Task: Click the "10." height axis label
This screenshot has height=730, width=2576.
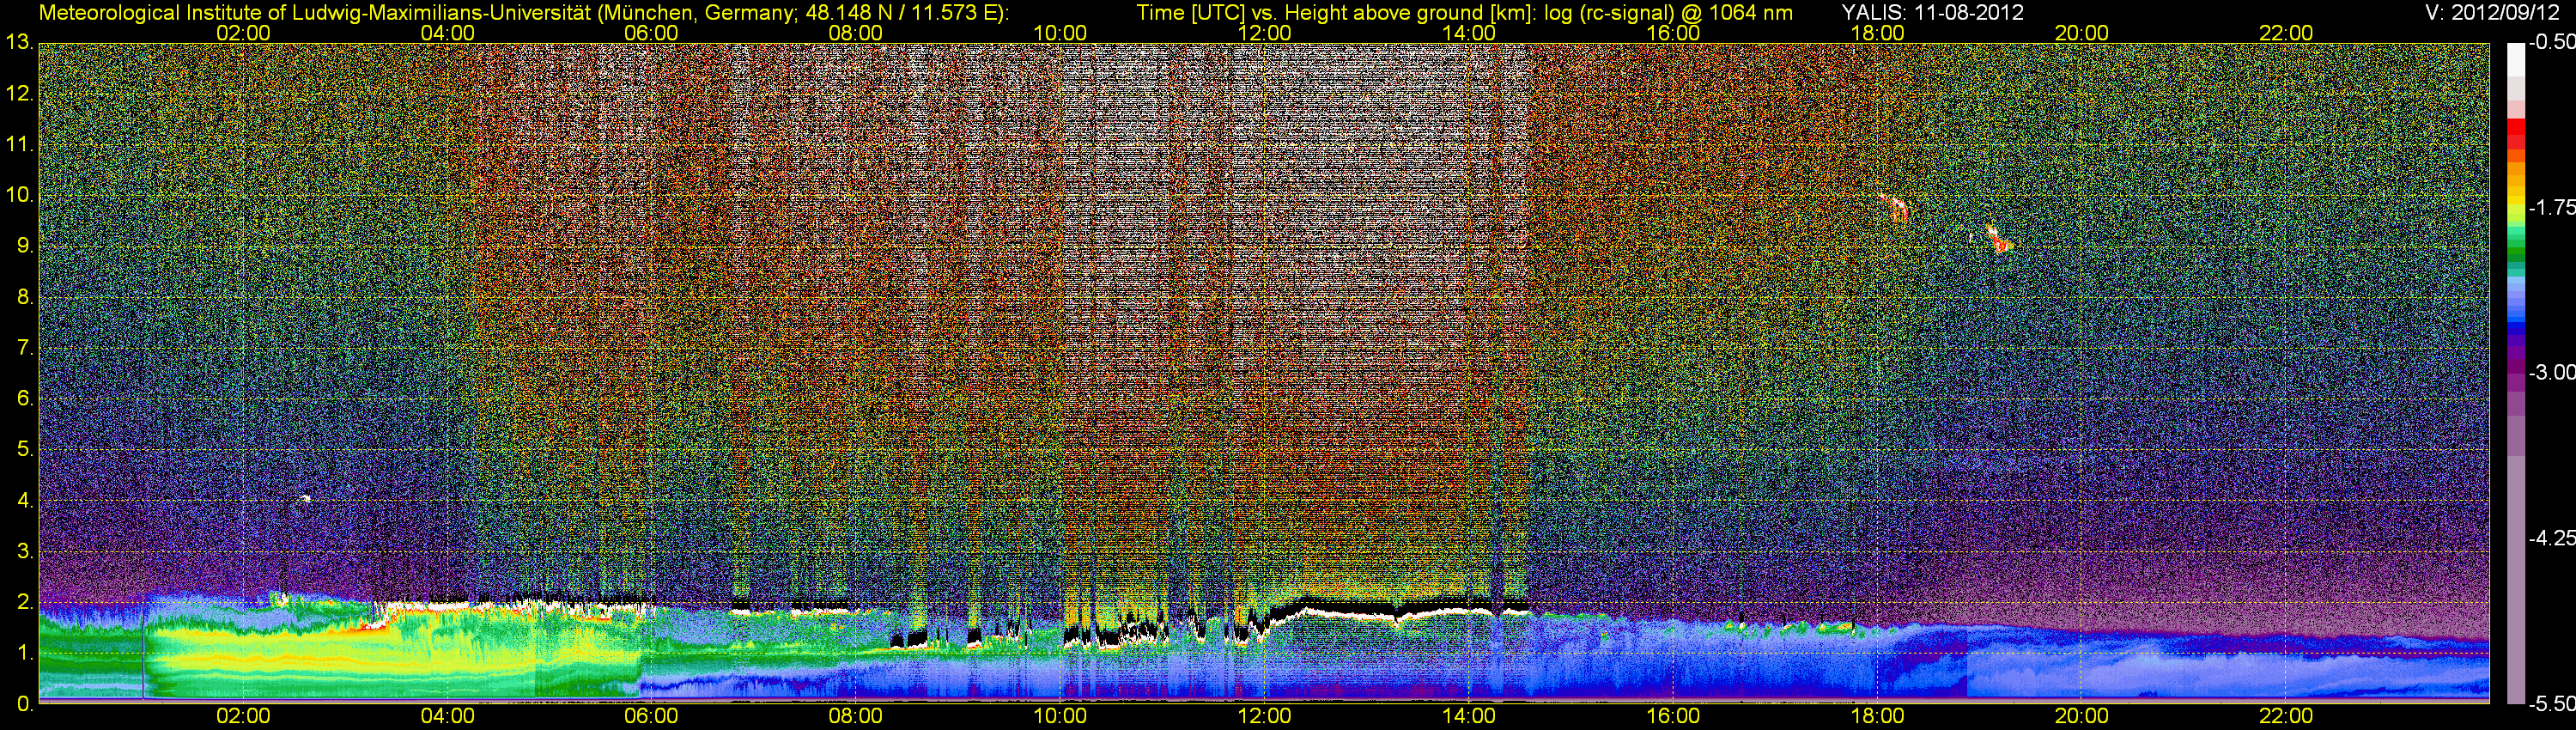Action: click(x=19, y=195)
